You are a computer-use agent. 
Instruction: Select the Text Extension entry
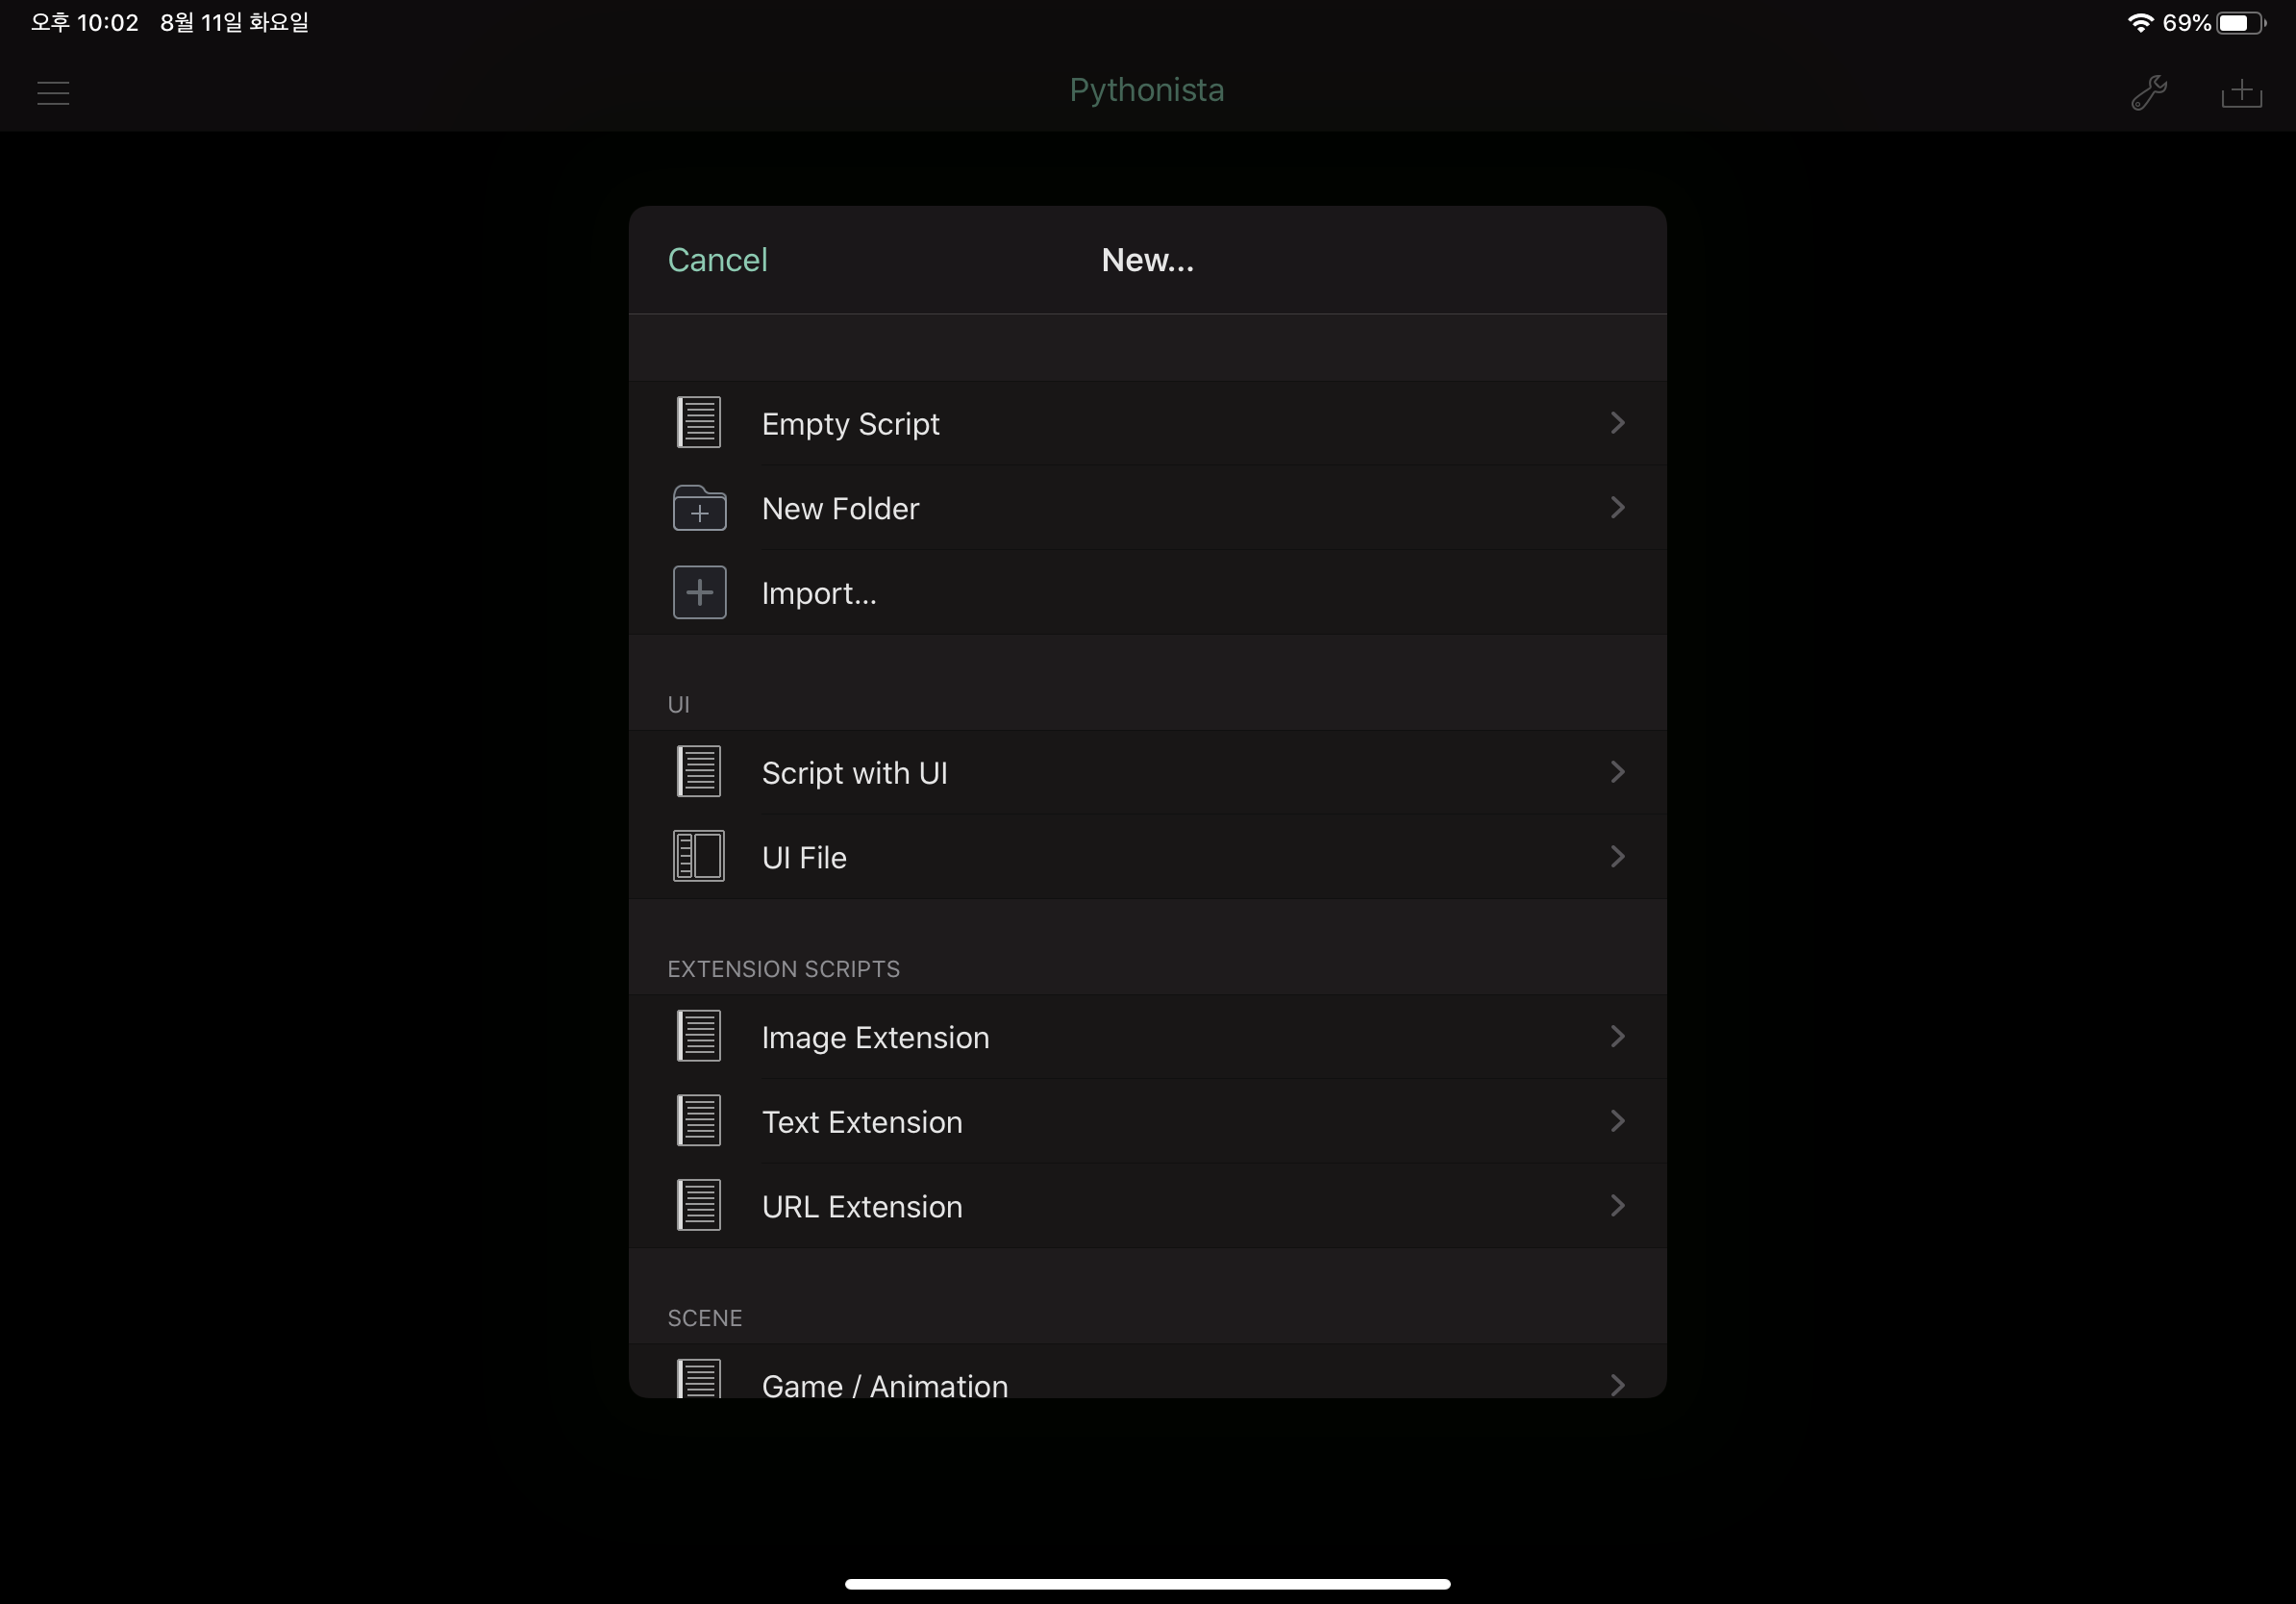click(x=861, y=1122)
